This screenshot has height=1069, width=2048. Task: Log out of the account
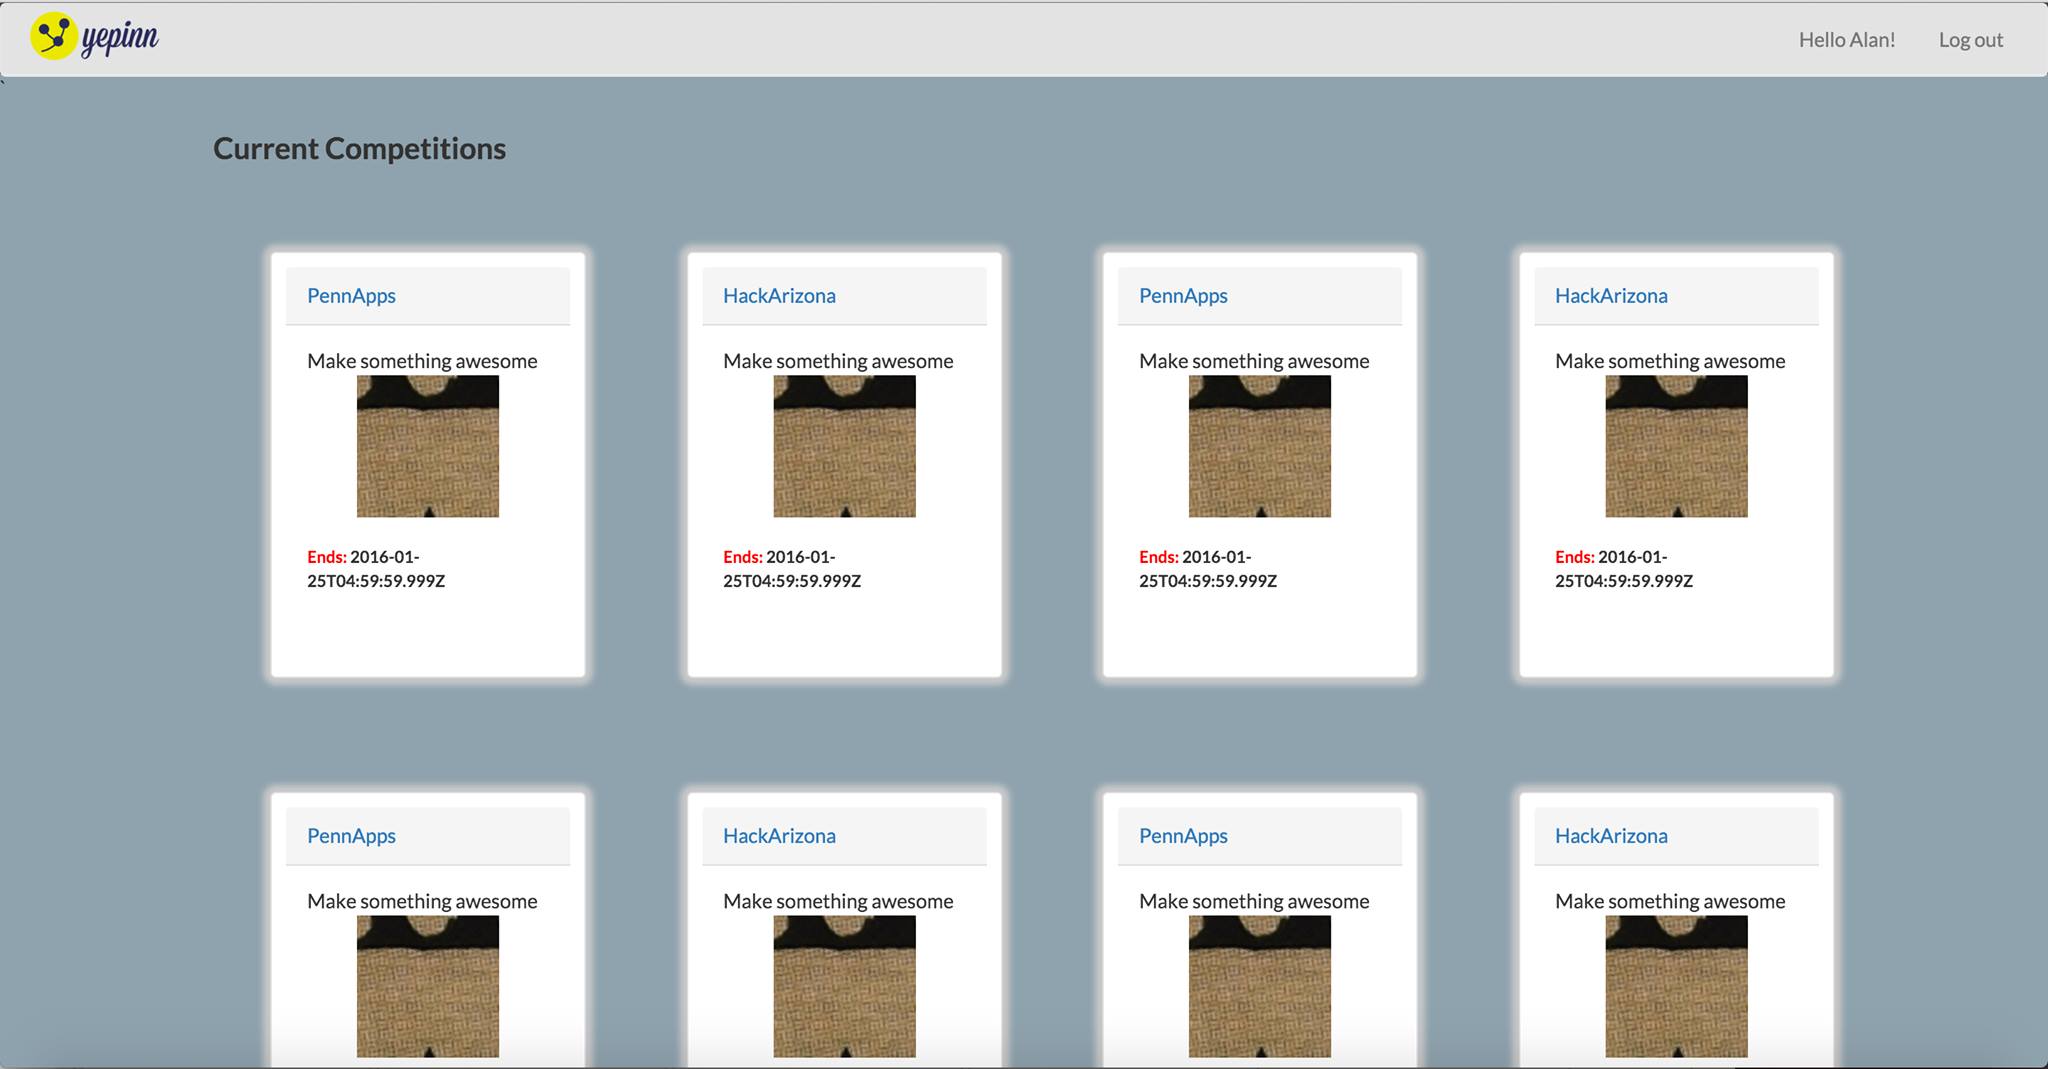coord(1971,40)
